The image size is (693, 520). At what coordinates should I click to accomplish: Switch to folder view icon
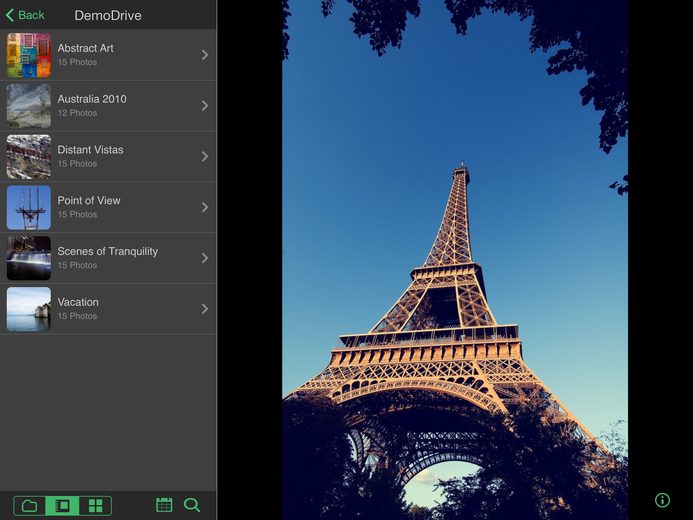point(29,505)
